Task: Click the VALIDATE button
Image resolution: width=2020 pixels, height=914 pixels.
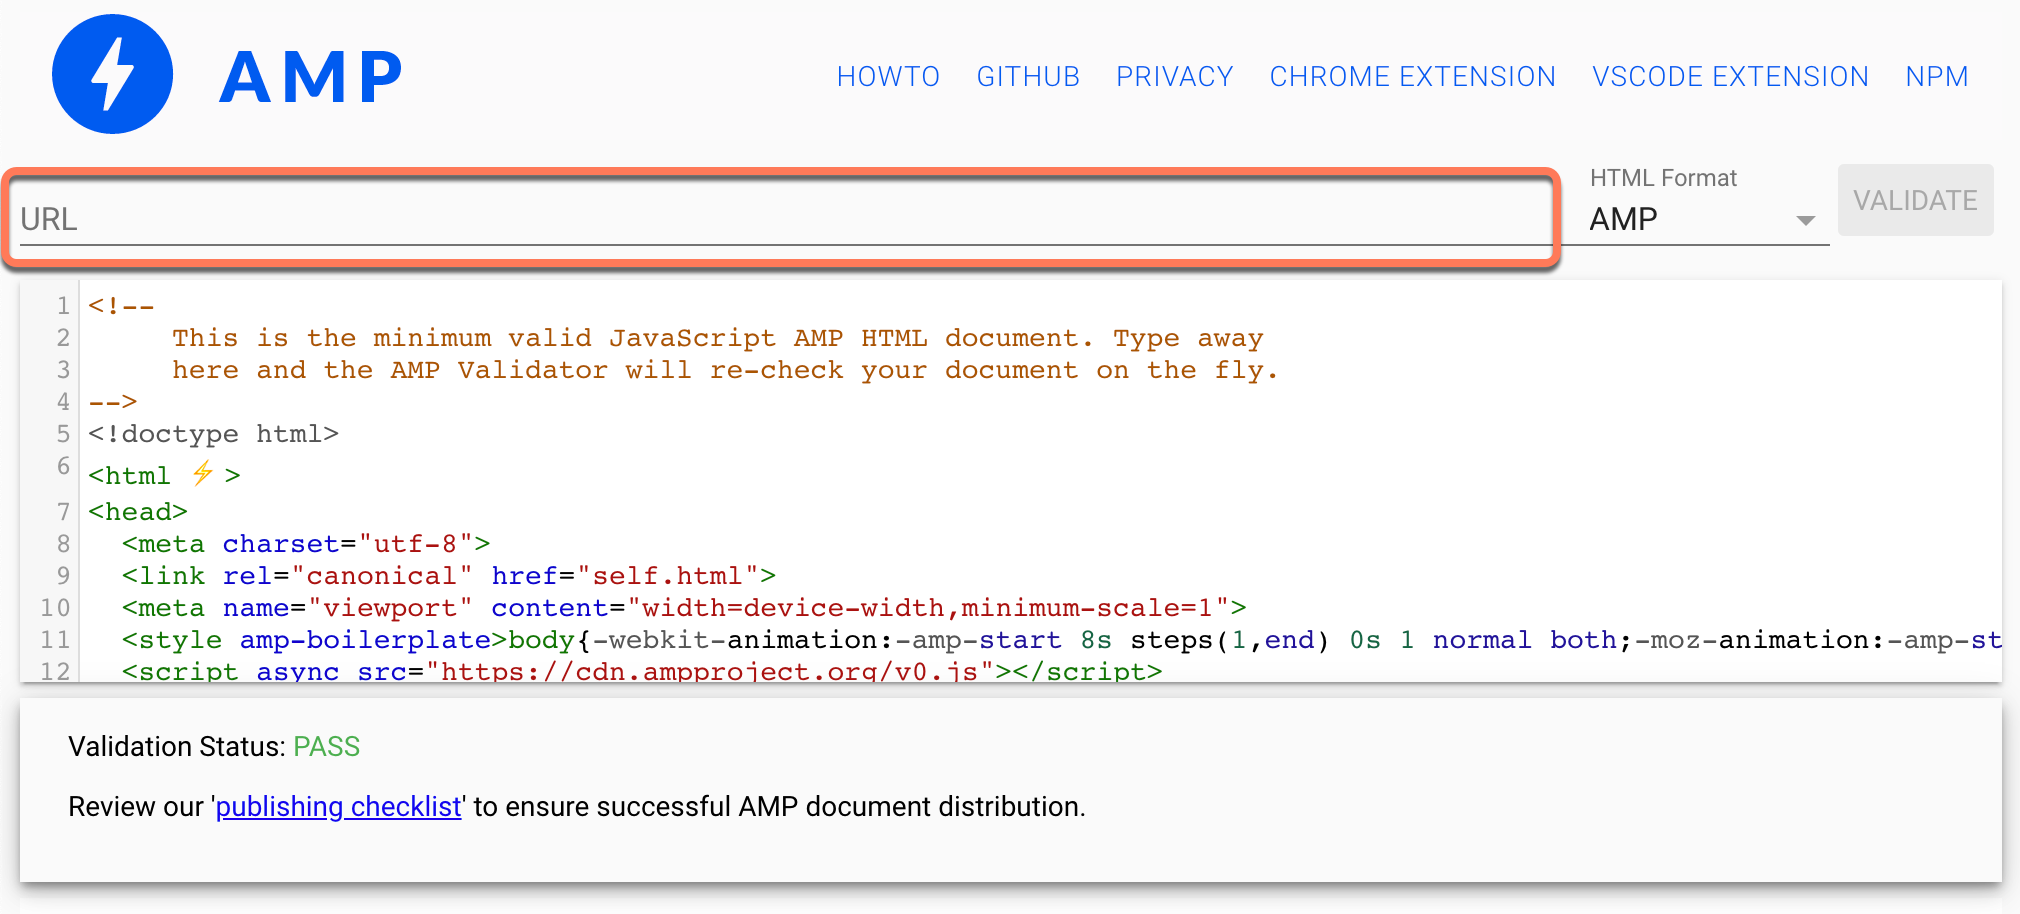Action: pos(1915,200)
